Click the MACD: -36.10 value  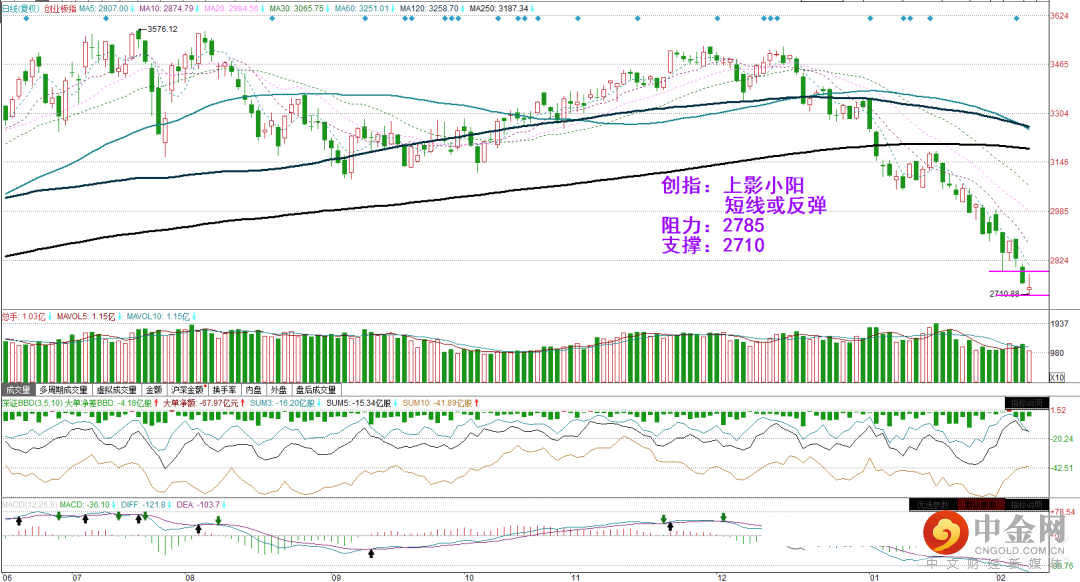tap(85, 505)
